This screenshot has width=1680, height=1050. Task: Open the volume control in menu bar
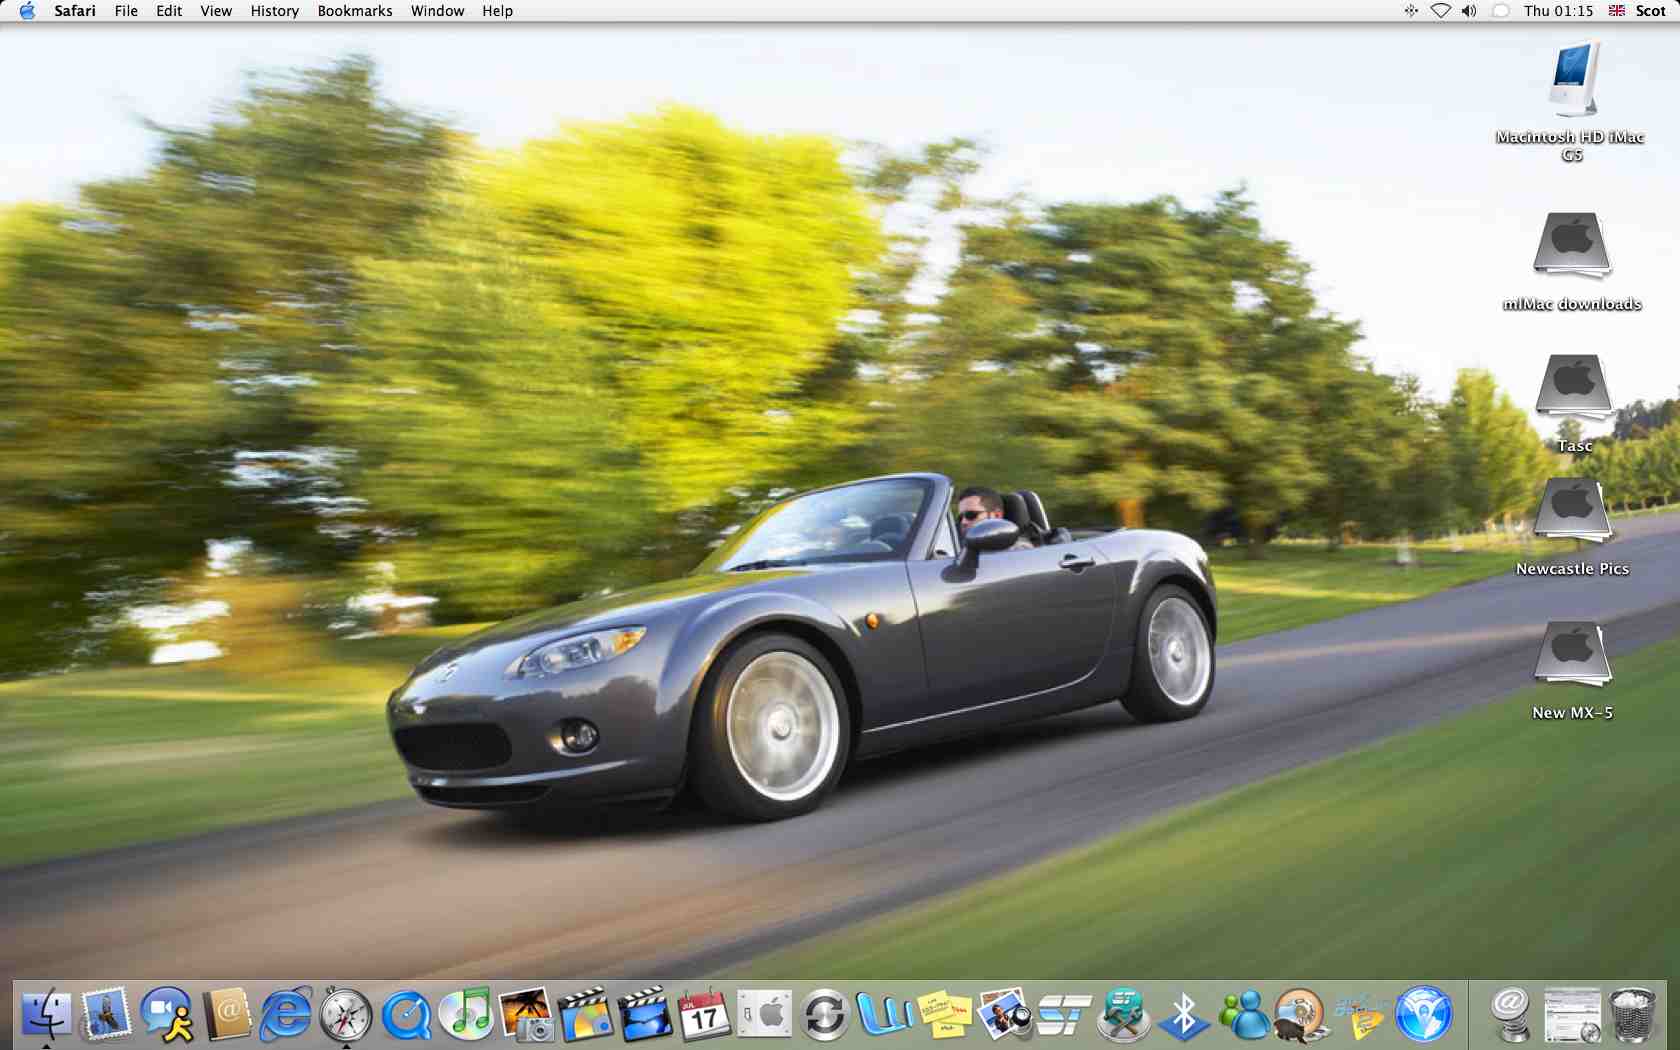coord(1469,11)
